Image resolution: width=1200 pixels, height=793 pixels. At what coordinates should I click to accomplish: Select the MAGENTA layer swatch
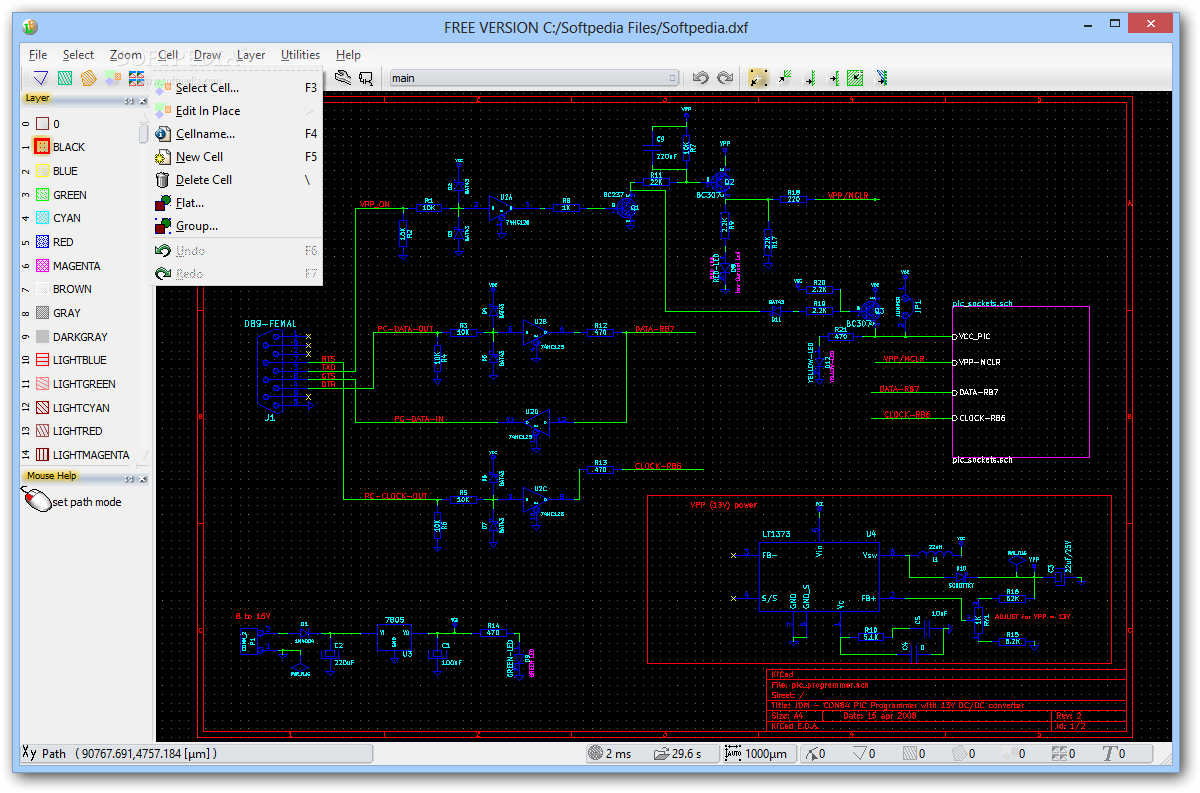42,266
